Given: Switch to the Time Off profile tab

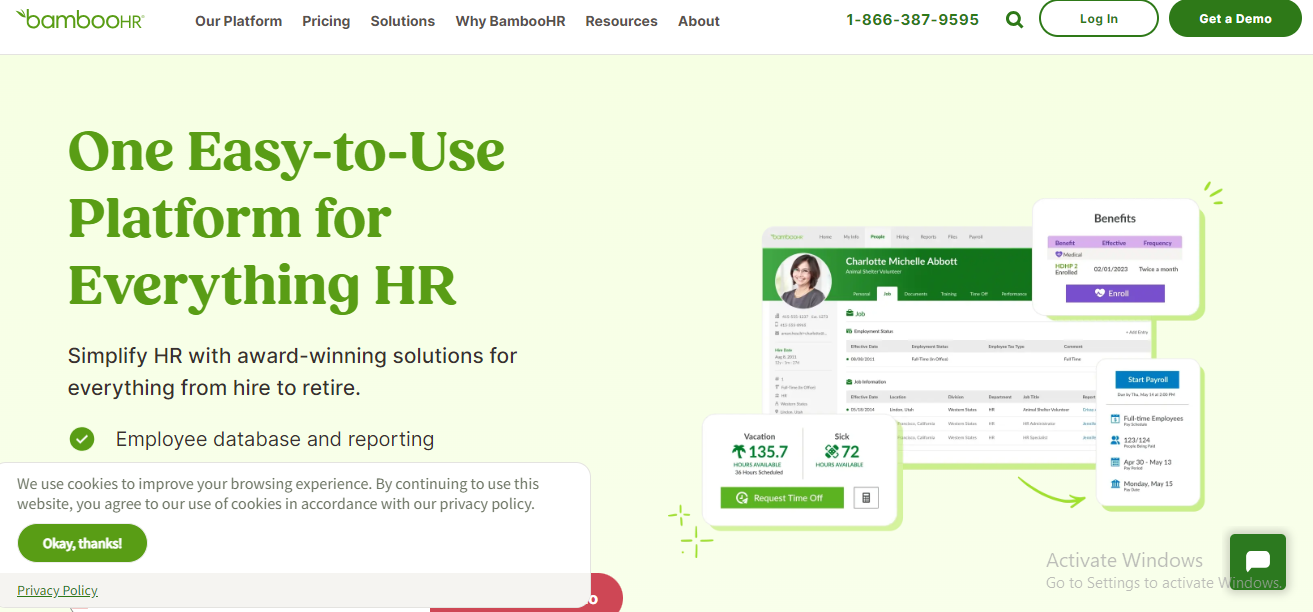Looking at the screenshot, I should tap(979, 294).
